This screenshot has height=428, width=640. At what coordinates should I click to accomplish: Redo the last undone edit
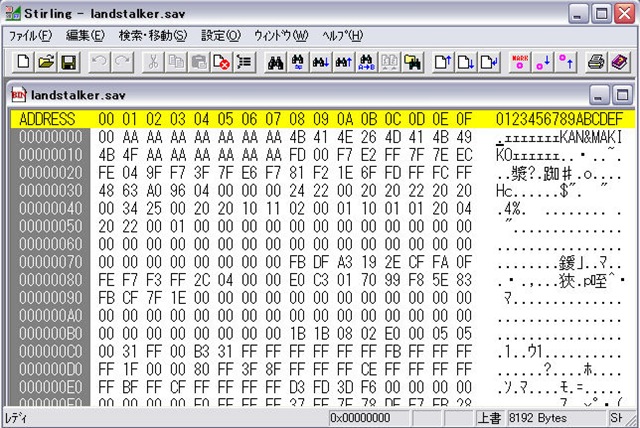coord(122,62)
